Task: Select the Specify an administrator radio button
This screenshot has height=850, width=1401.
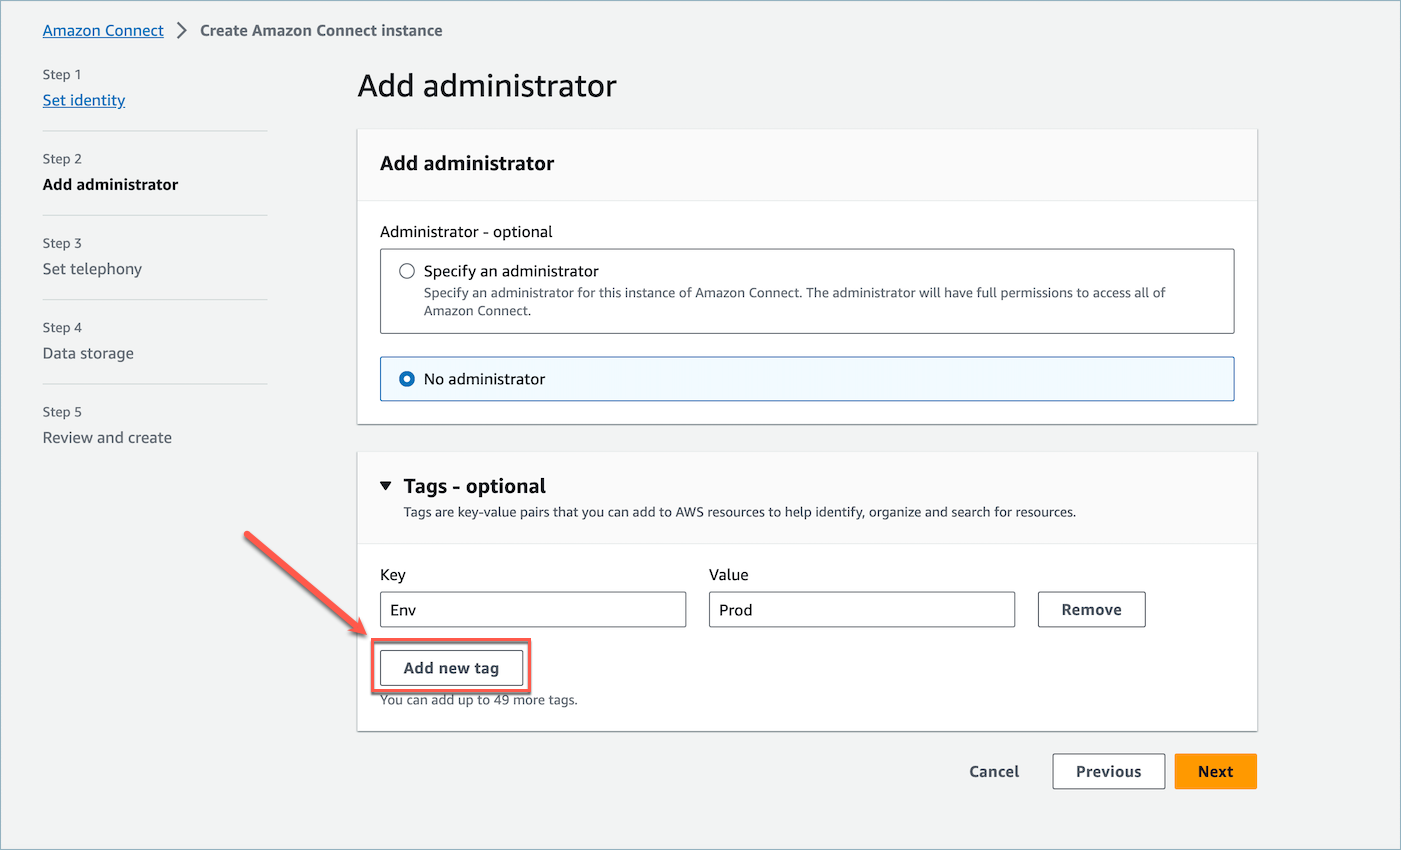Action: coord(407,270)
